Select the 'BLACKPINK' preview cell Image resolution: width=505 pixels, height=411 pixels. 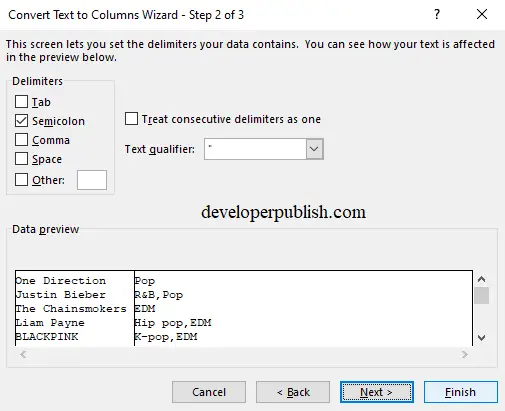point(47,337)
